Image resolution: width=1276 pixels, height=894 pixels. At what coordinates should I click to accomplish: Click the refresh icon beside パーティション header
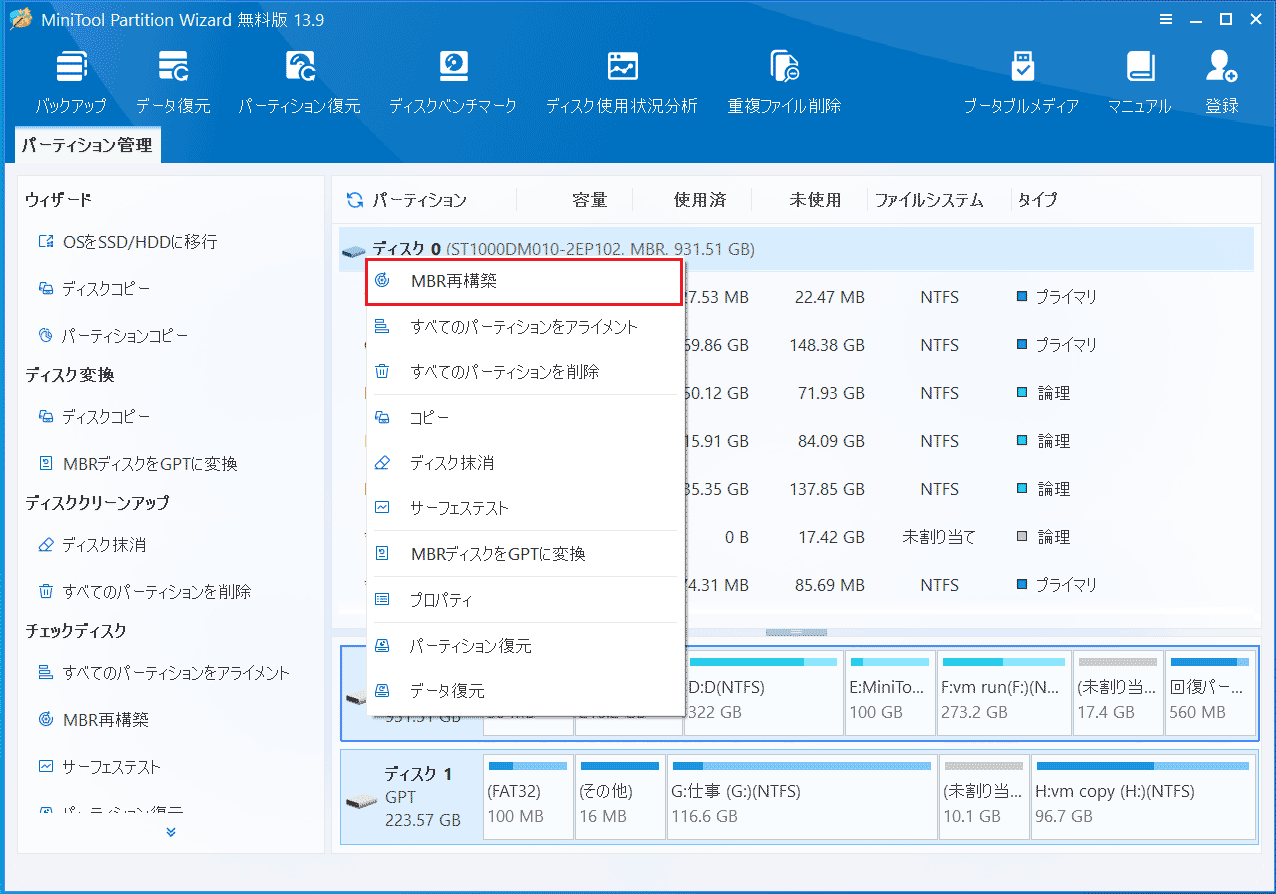(x=354, y=200)
